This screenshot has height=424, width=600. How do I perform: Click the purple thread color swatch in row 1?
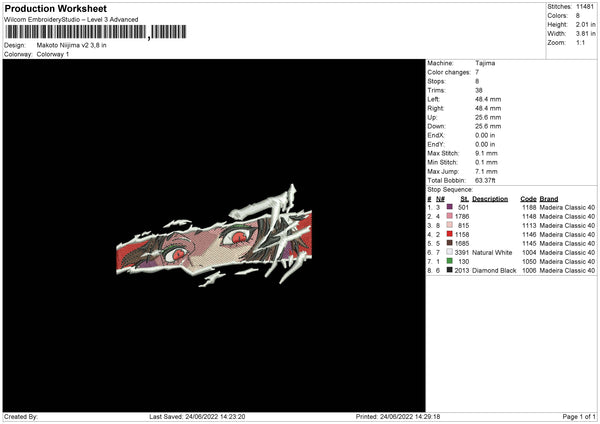[x=450, y=207]
